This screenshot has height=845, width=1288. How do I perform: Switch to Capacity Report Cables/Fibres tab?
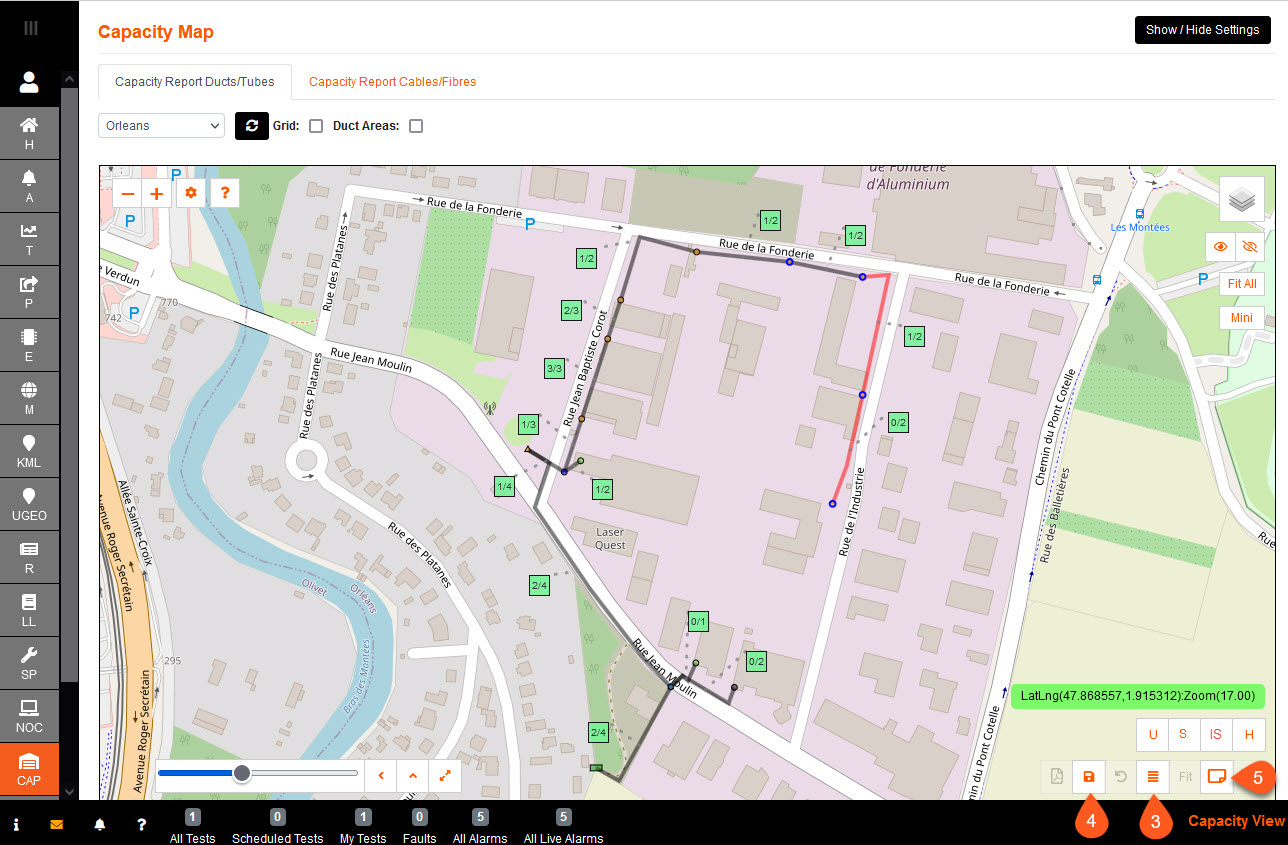(x=392, y=82)
